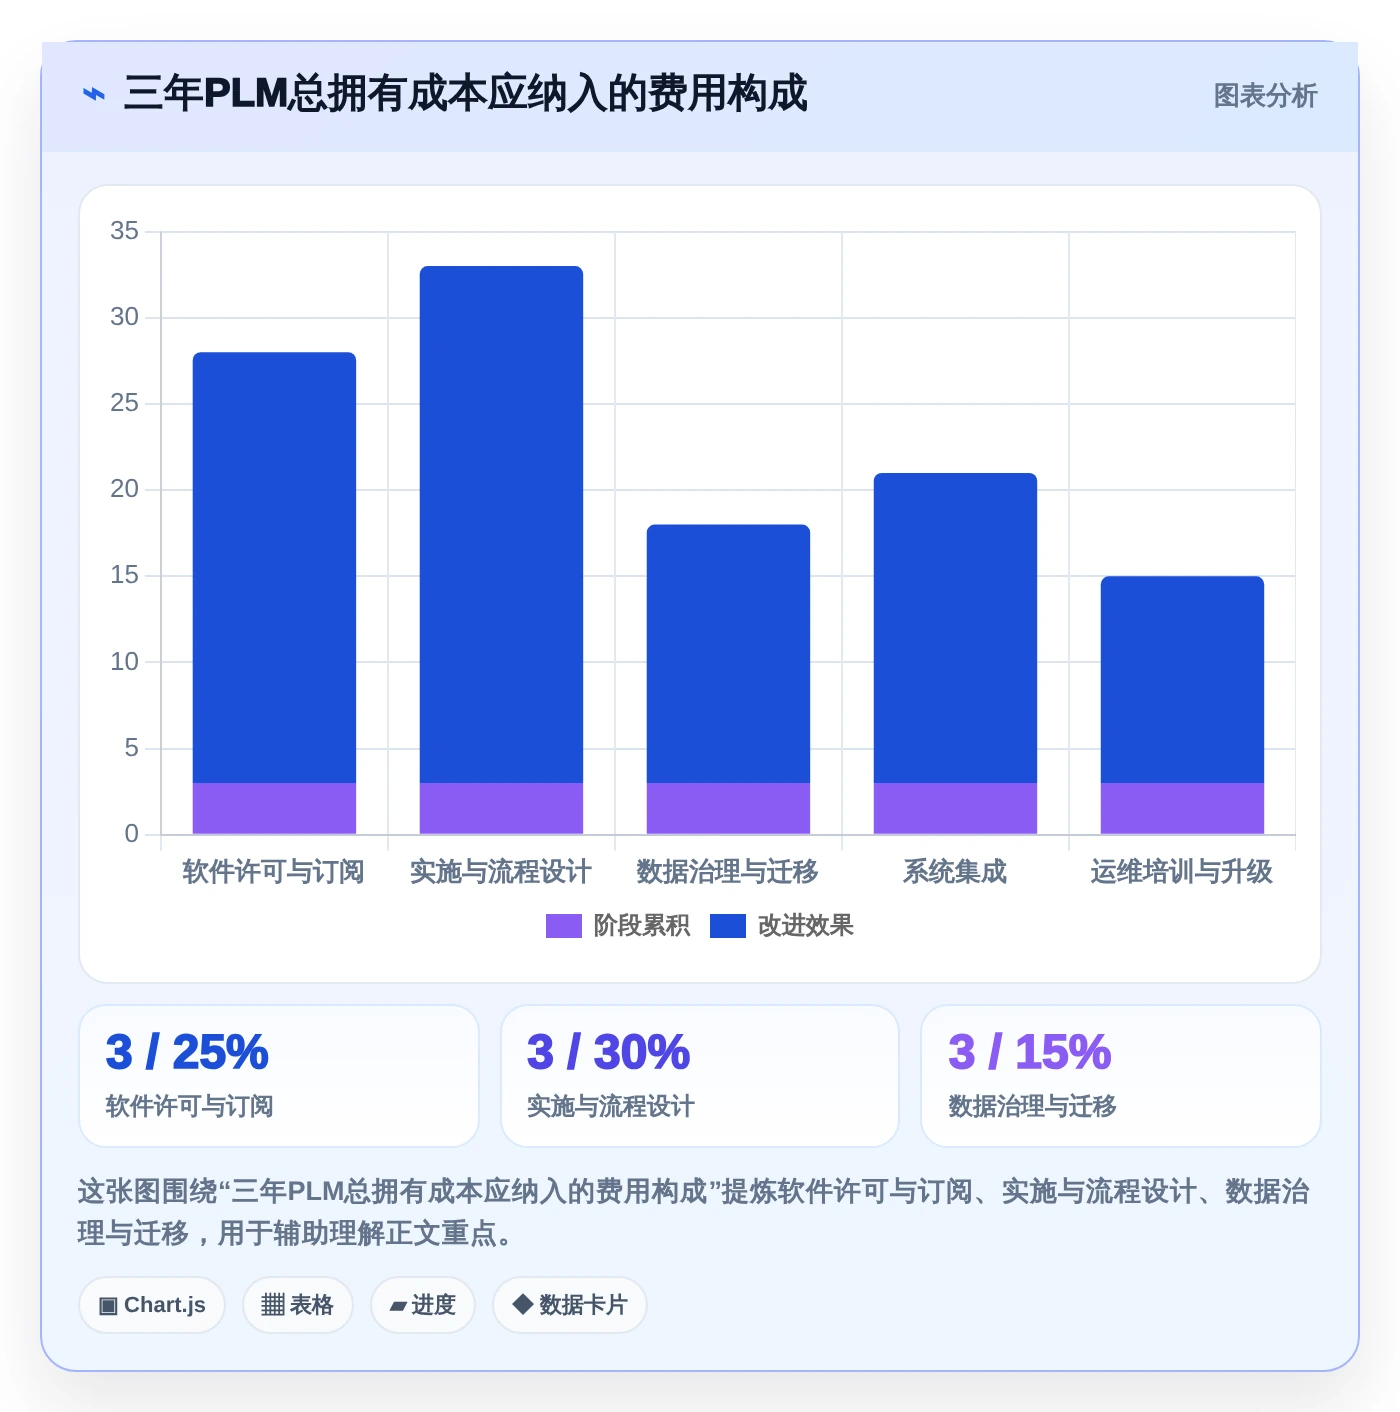Click the 数据卡片 tag
Image resolution: width=1400 pixels, height=1412 pixels.
(570, 1305)
